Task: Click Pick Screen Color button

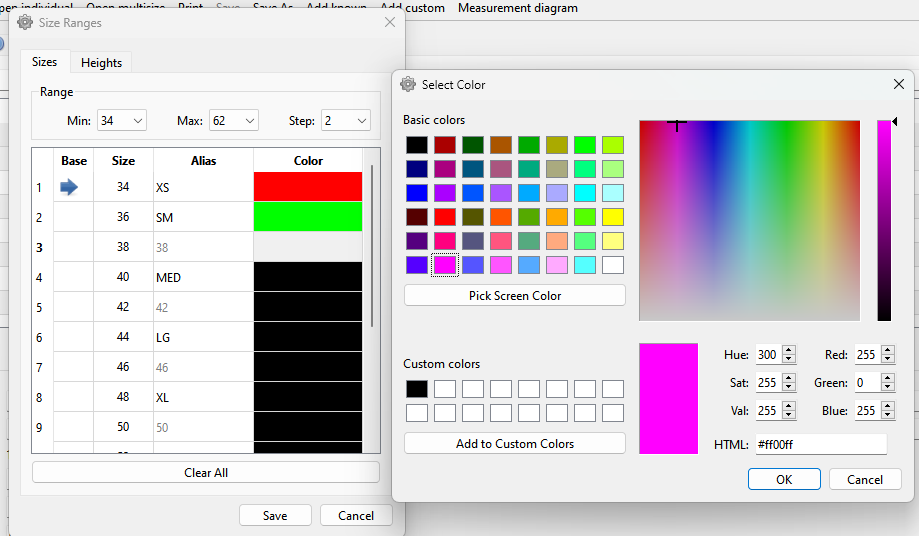Action: [514, 296]
